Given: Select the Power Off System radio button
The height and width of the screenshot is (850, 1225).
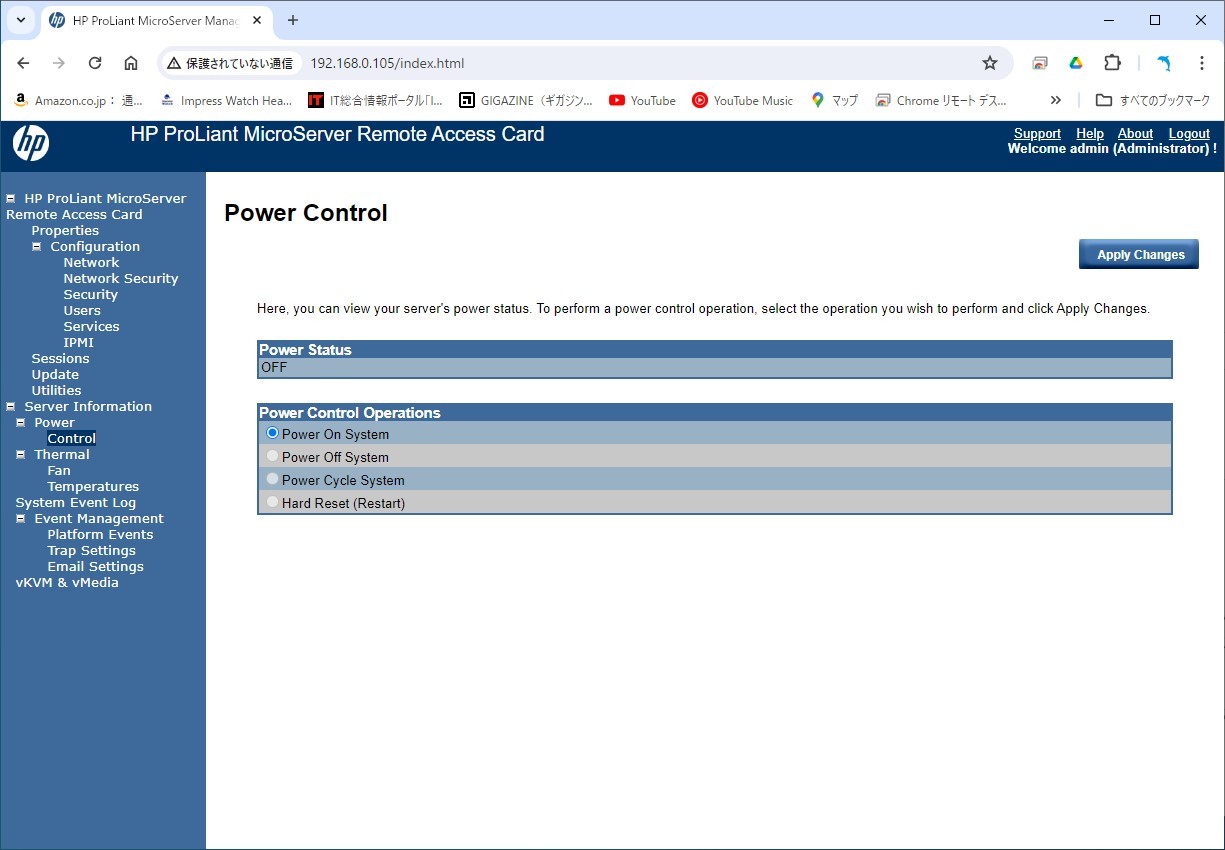Looking at the screenshot, I should tap(272, 456).
